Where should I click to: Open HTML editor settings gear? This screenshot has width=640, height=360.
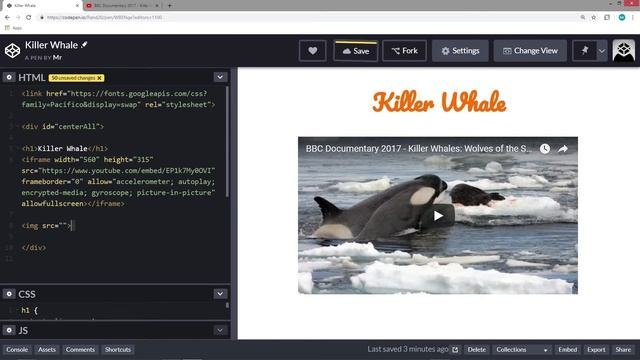pos(9,77)
